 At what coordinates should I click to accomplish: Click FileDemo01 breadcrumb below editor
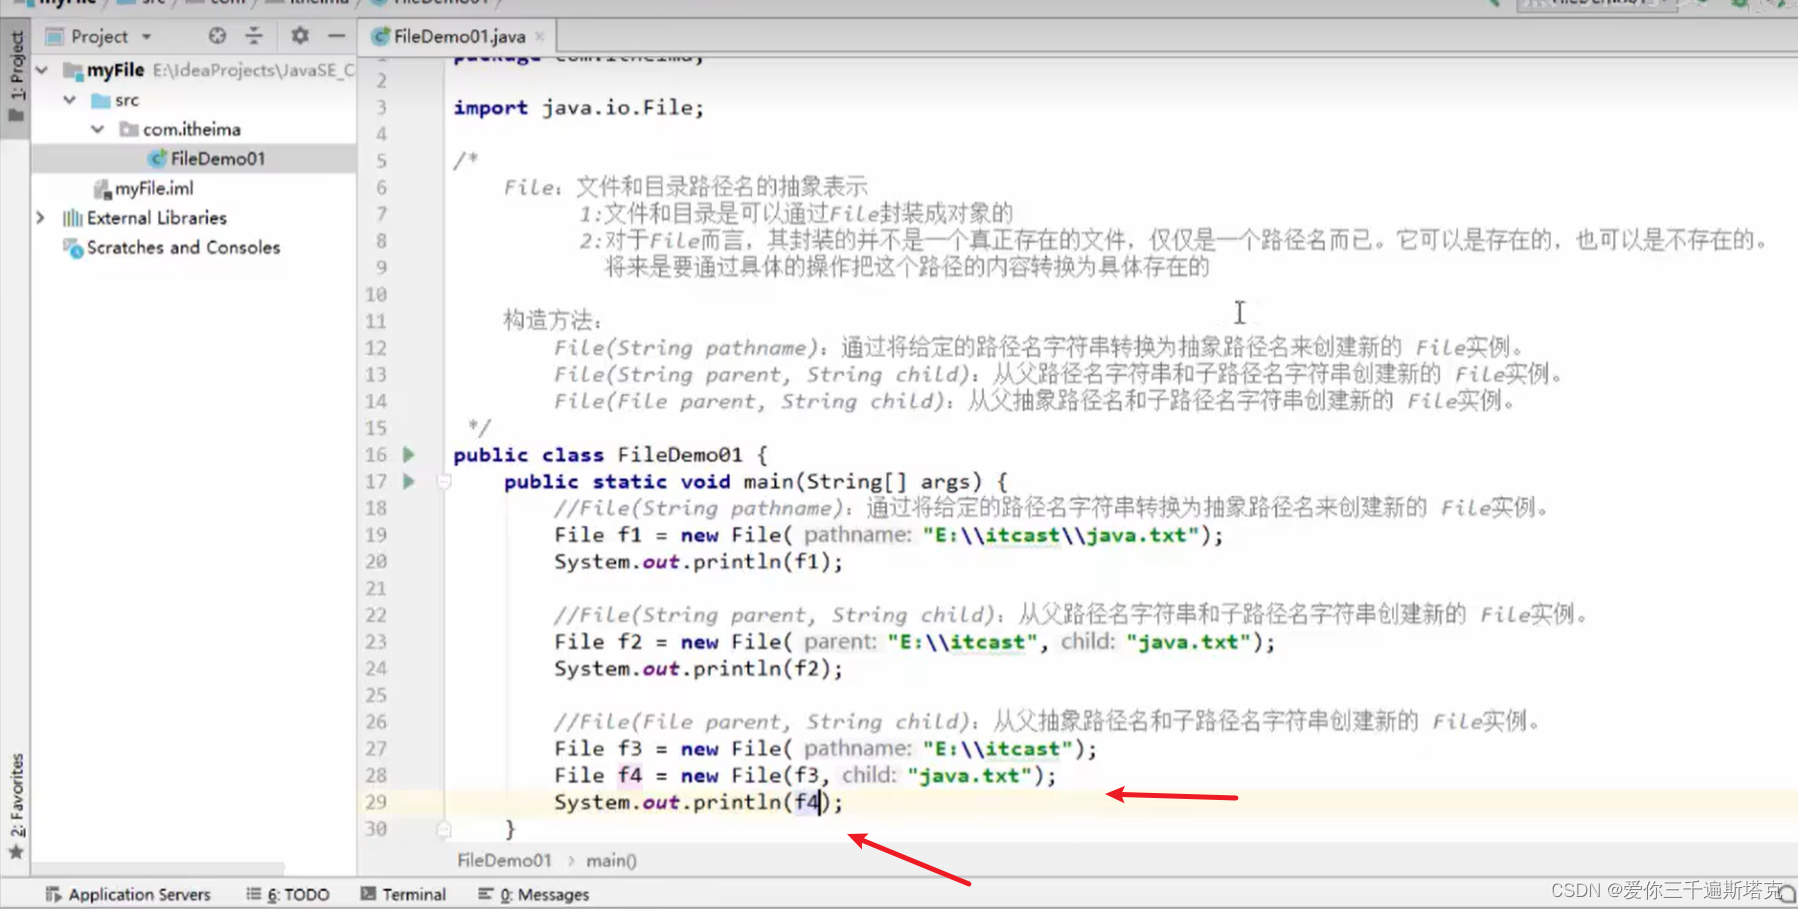tap(504, 860)
